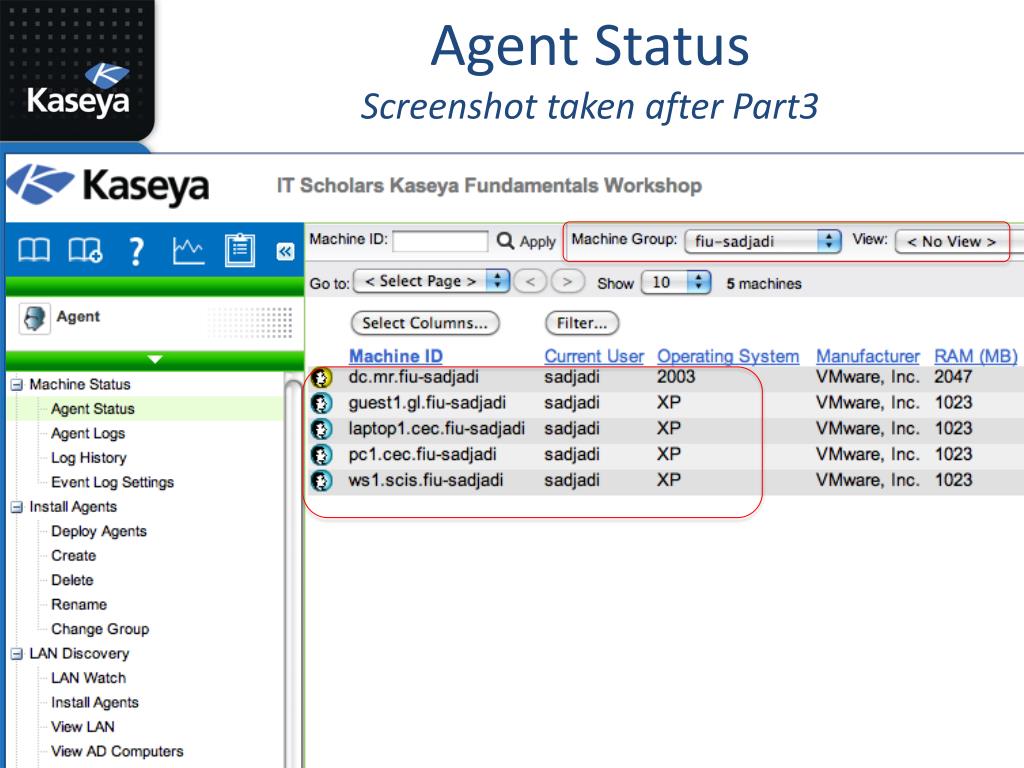Open the Machine Group dropdown fiu-sadjadi
The height and width of the screenshot is (768, 1024).
762,241
